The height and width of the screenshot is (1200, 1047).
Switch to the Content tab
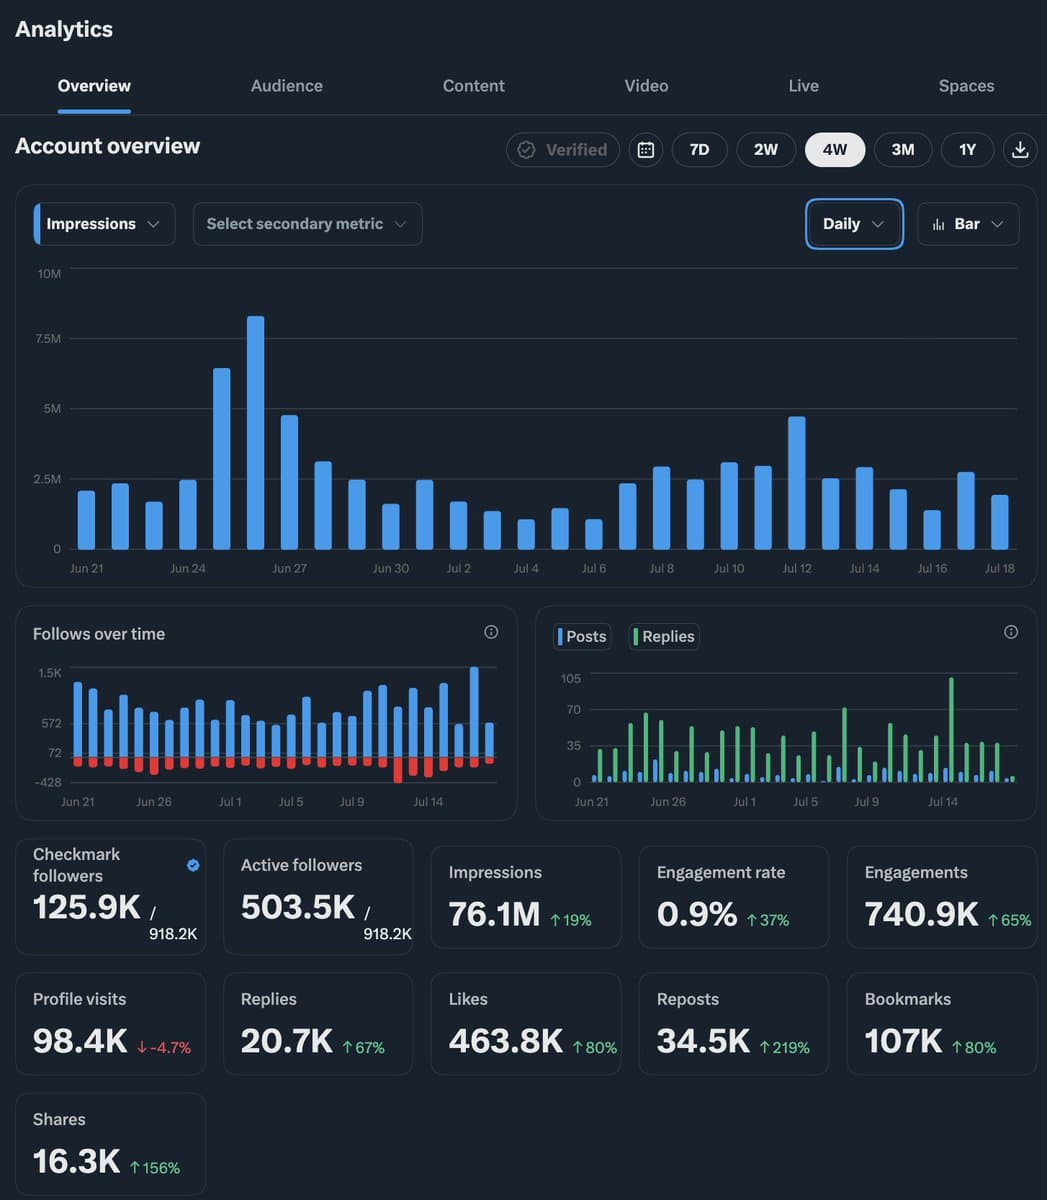[474, 86]
